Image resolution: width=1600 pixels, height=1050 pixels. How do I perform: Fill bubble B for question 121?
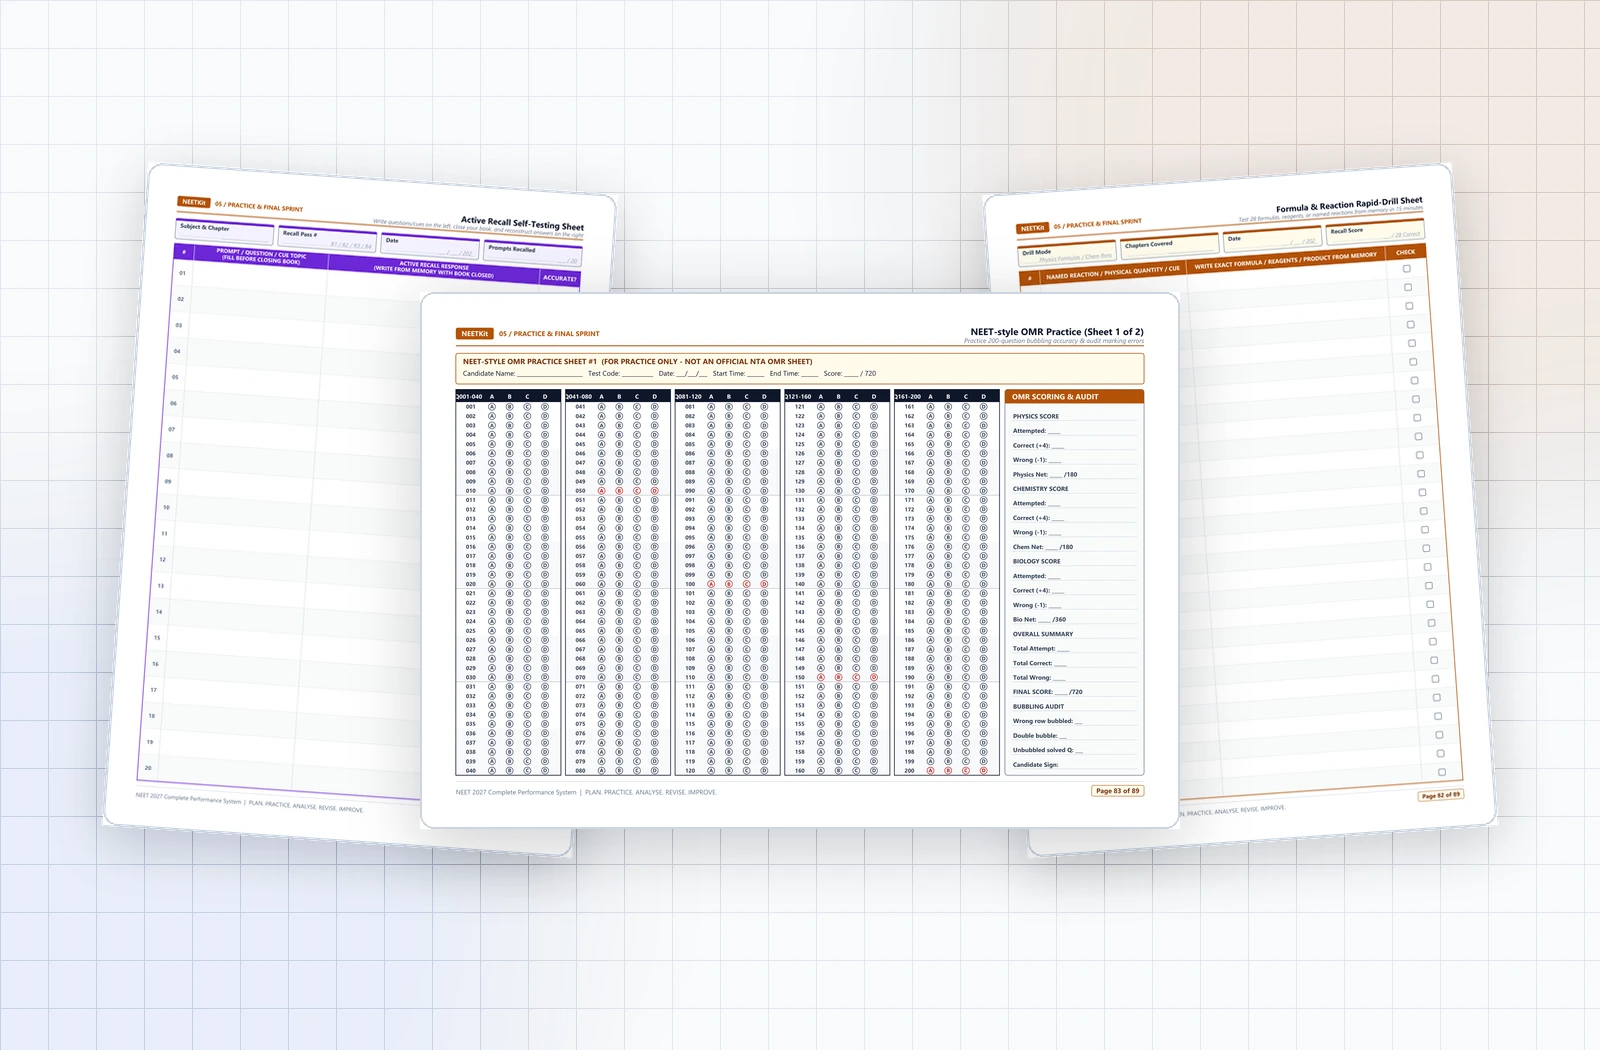(x=839, y=407)
